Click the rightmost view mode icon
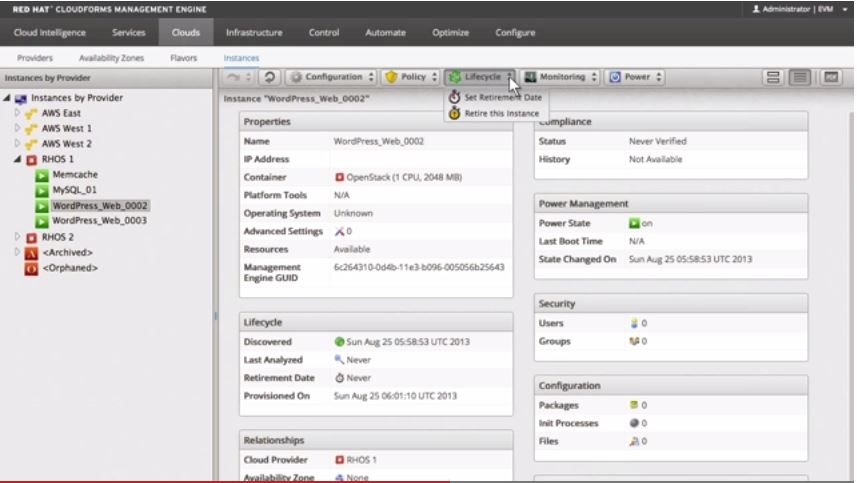The width and height of the screenshot is (857, 483). click(831, 78)
